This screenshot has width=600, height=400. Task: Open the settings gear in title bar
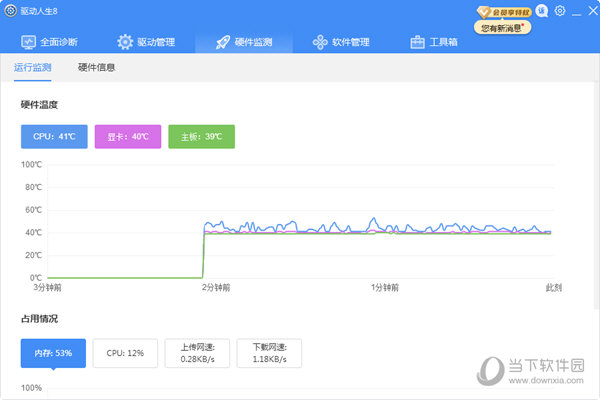[560, 11]
